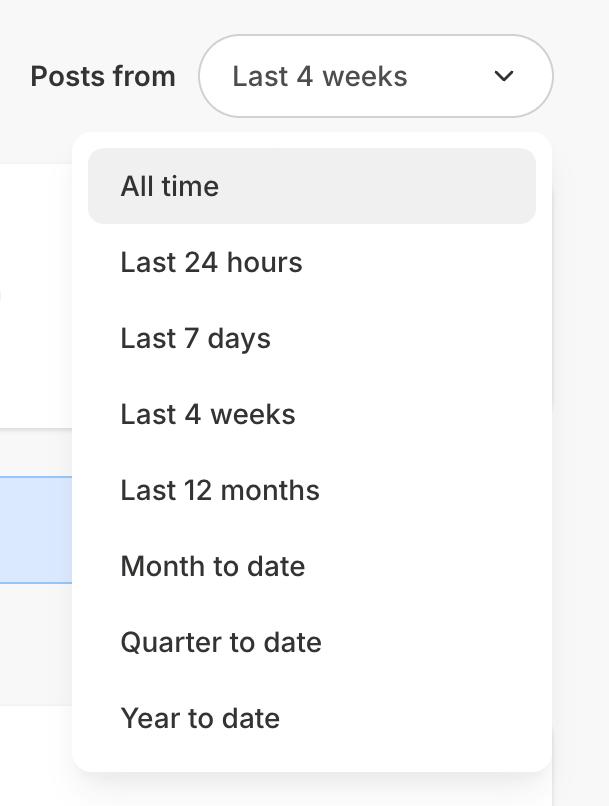The height and width of the screenshot is (806, 609).
Task: Reselect the currently applied Last 4 weeks
Action: coord(312,414)
